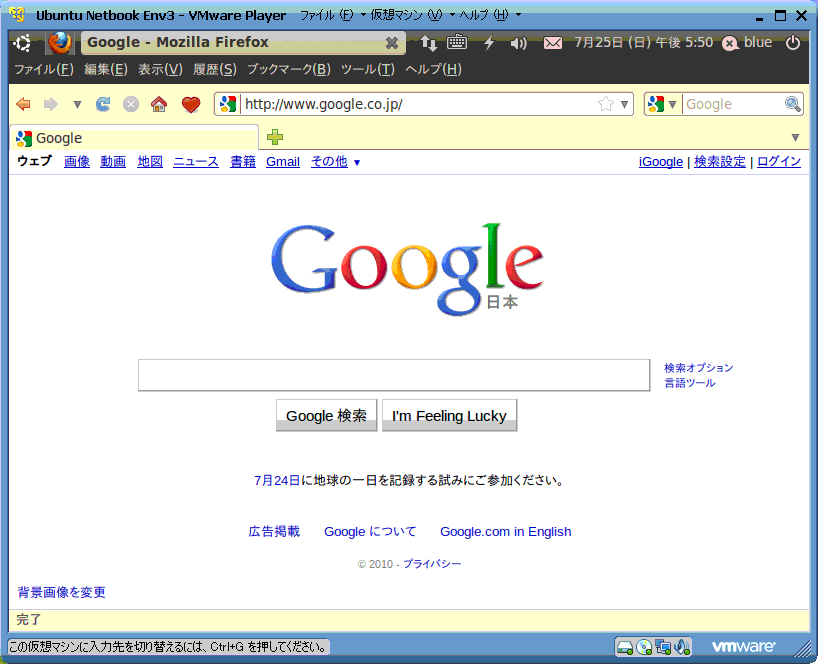The image size is (818, 664).
Task: Click 背景画像を変更 link
Action: tap(62, 592)
